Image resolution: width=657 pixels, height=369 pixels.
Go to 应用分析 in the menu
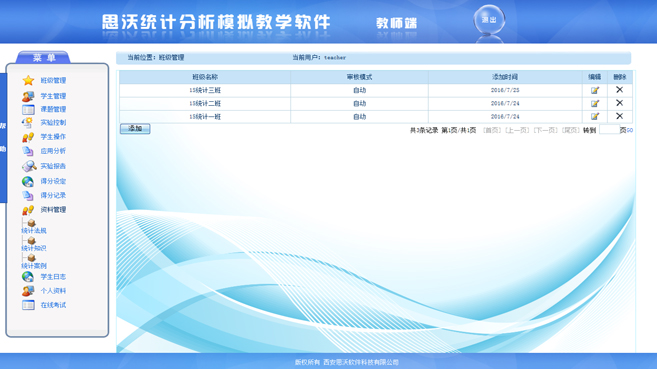53,151
